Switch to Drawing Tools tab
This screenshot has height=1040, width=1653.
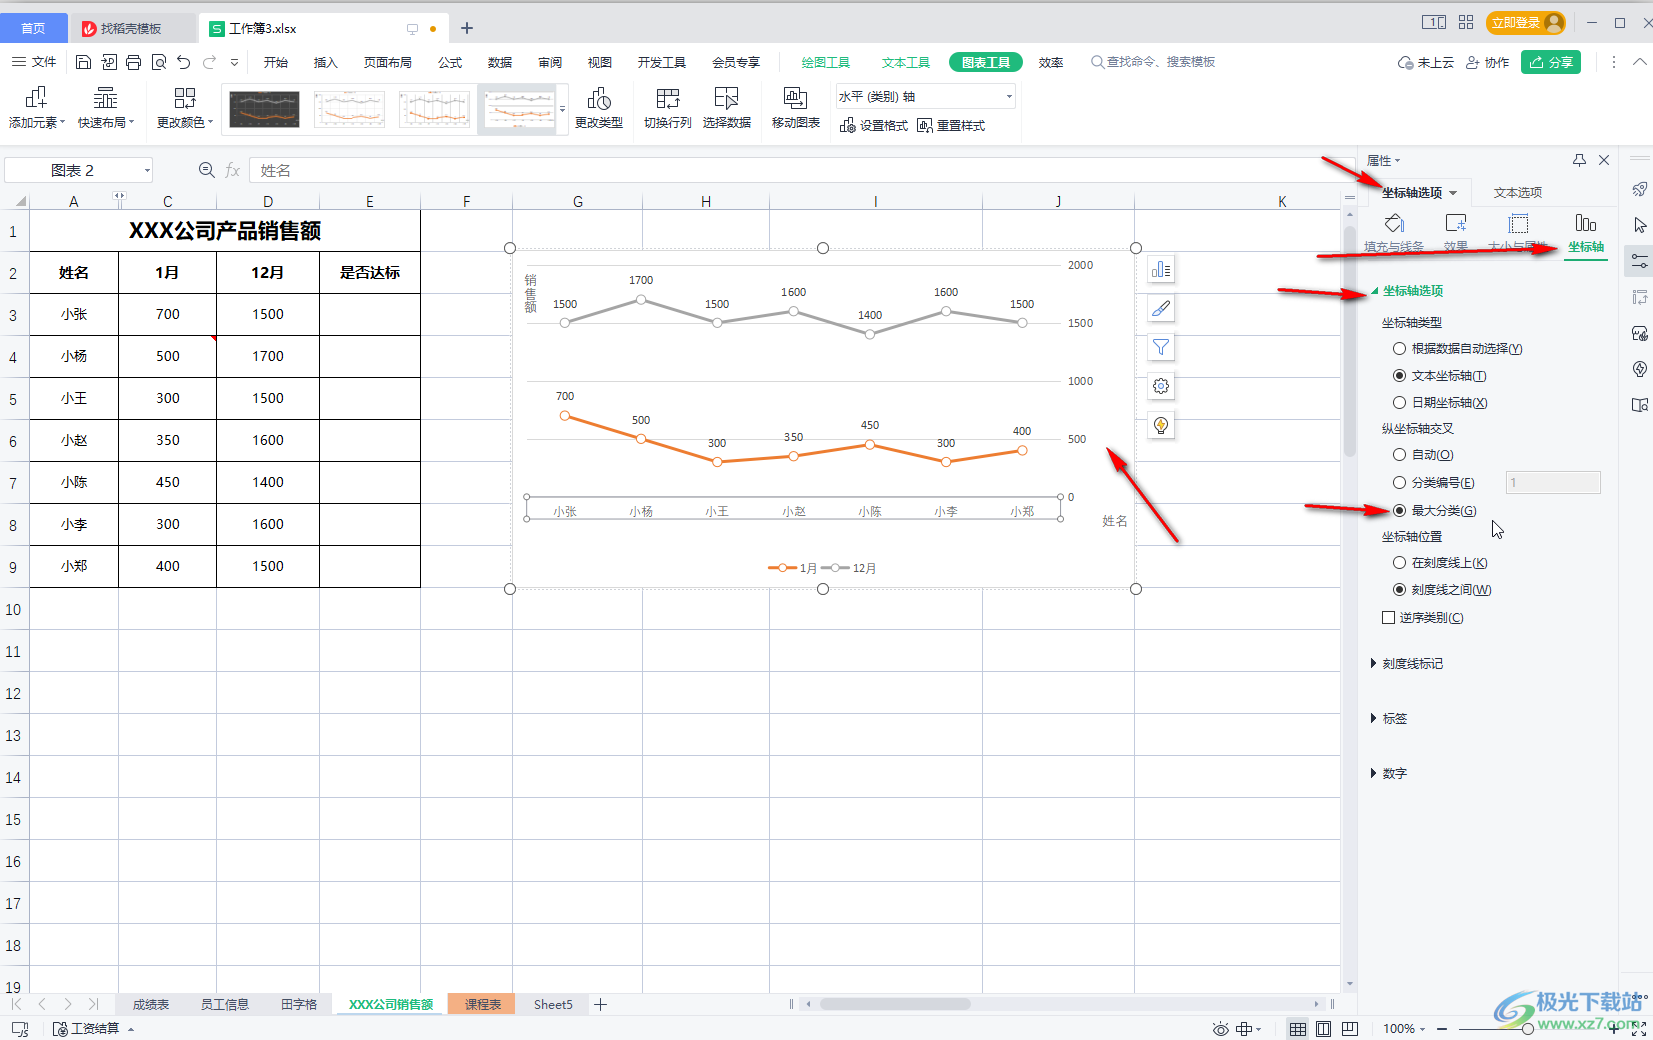826,62
